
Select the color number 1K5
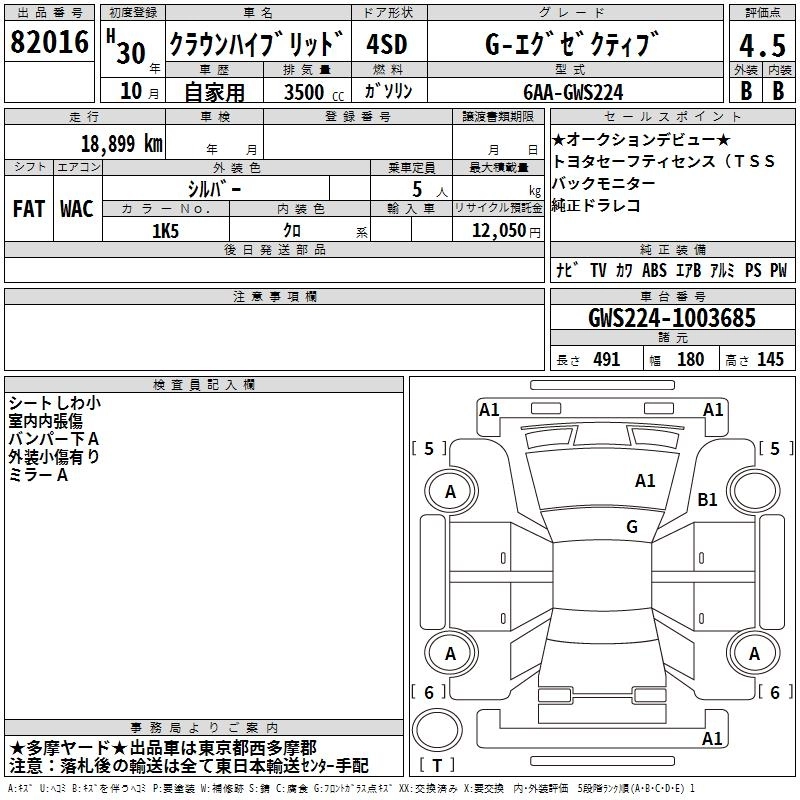point(165,231)
